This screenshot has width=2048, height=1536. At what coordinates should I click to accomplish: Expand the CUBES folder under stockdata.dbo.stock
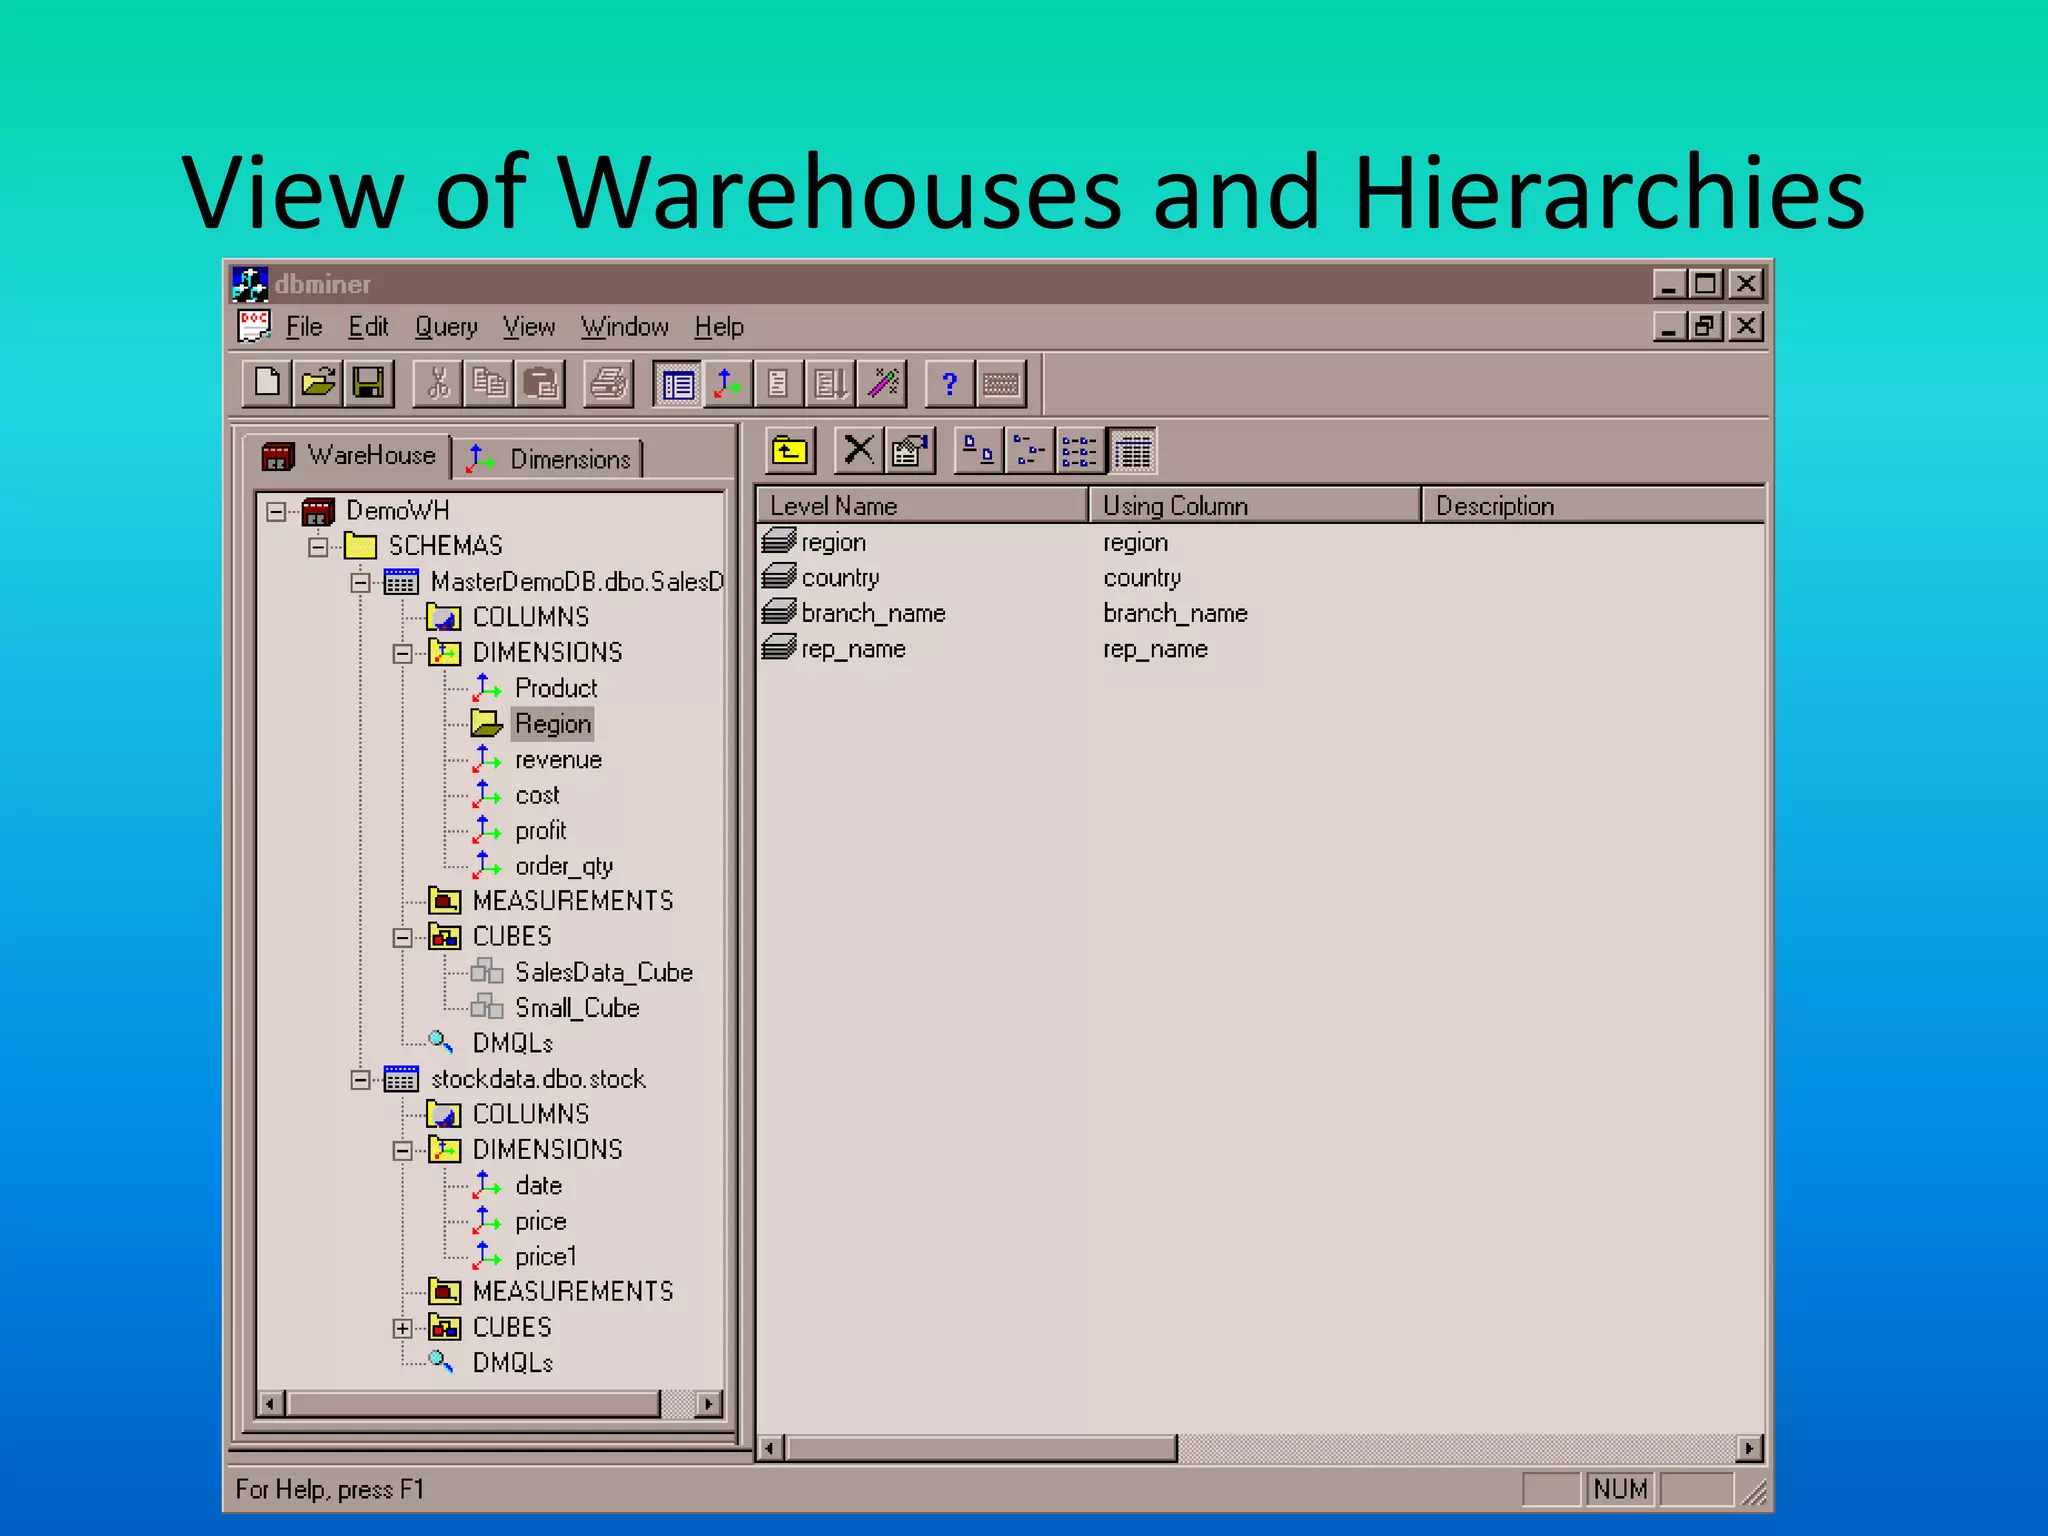(402, 1329)
